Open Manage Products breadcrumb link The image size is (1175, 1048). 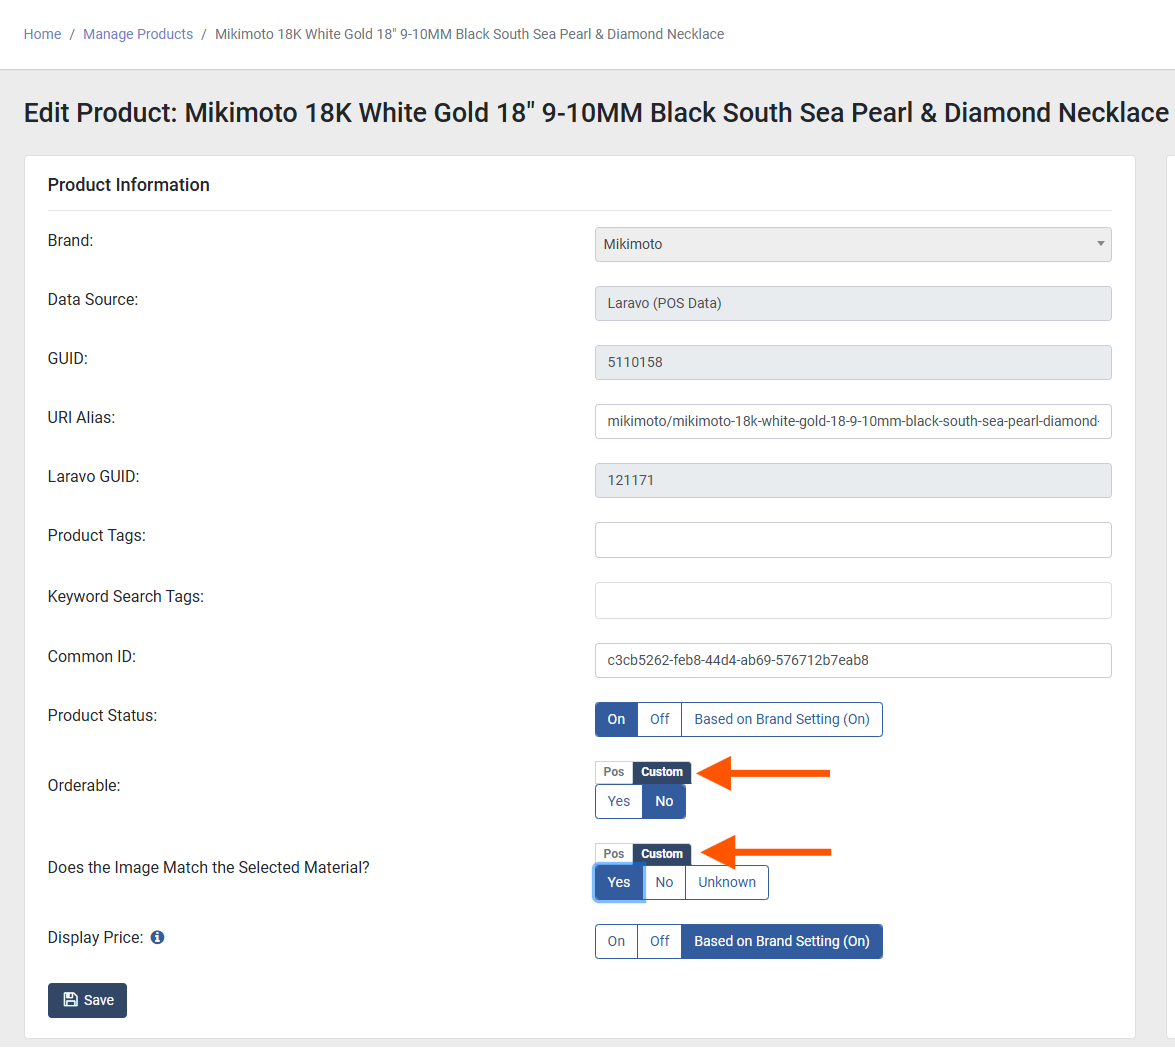138,34
